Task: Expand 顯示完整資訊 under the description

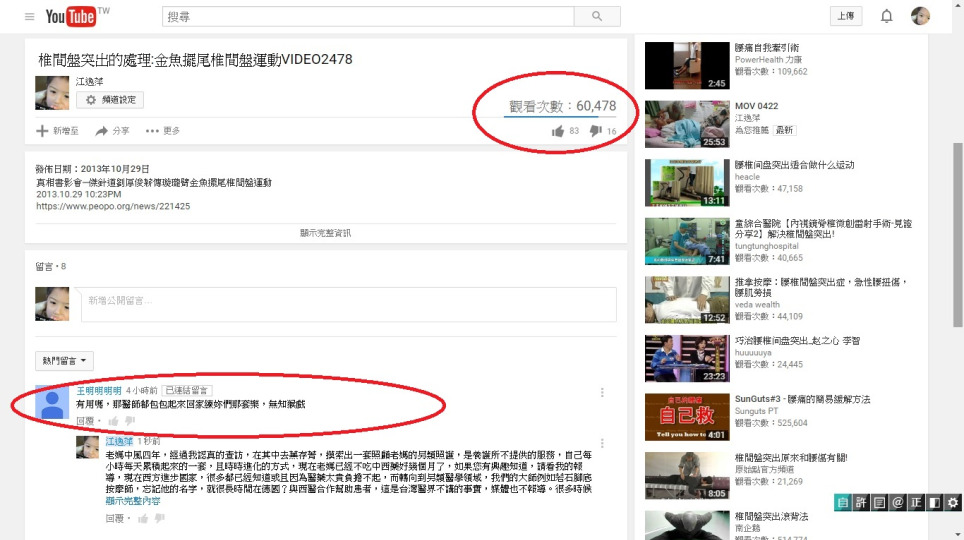Action: click(325, 232)
